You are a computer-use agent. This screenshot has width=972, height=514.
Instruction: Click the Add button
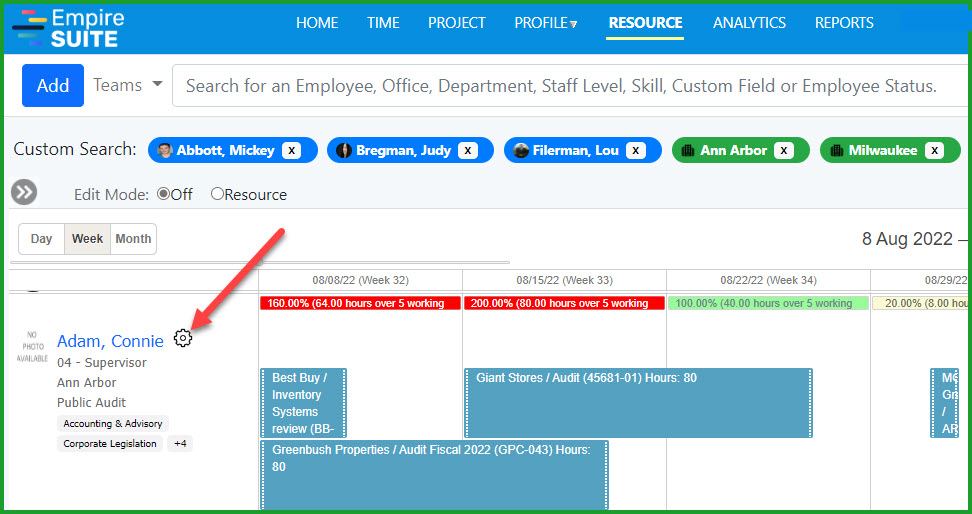[53, 86]
